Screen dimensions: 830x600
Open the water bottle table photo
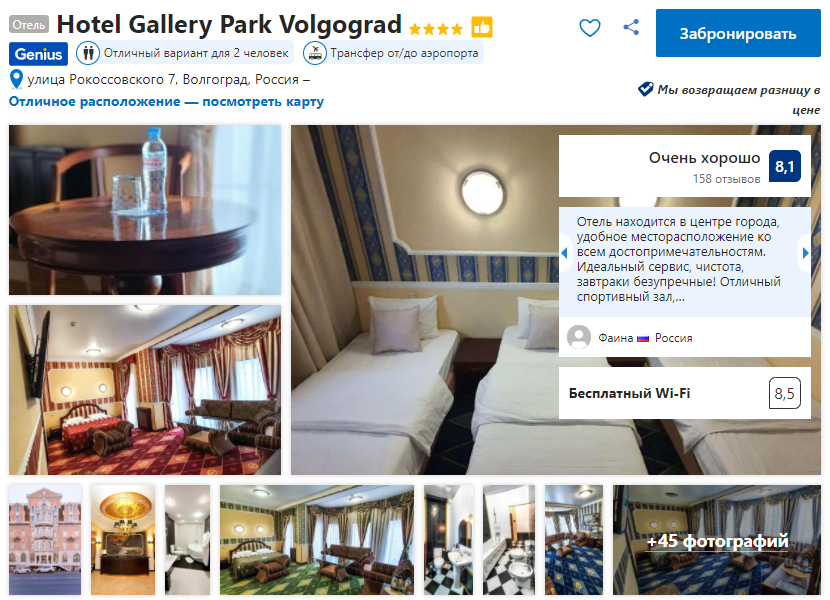pos(145,210)
